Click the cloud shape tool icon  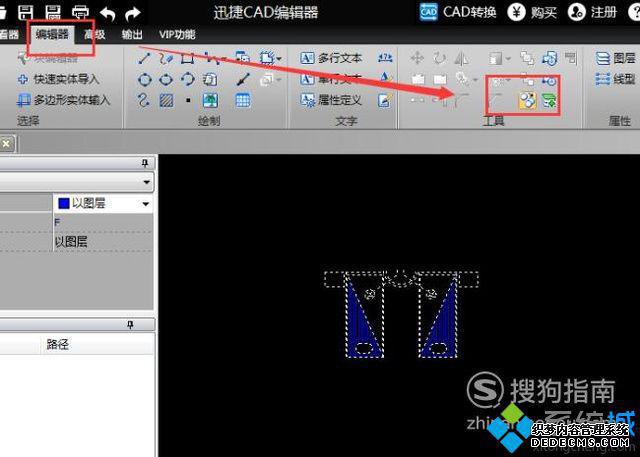(x=210, y=79)
